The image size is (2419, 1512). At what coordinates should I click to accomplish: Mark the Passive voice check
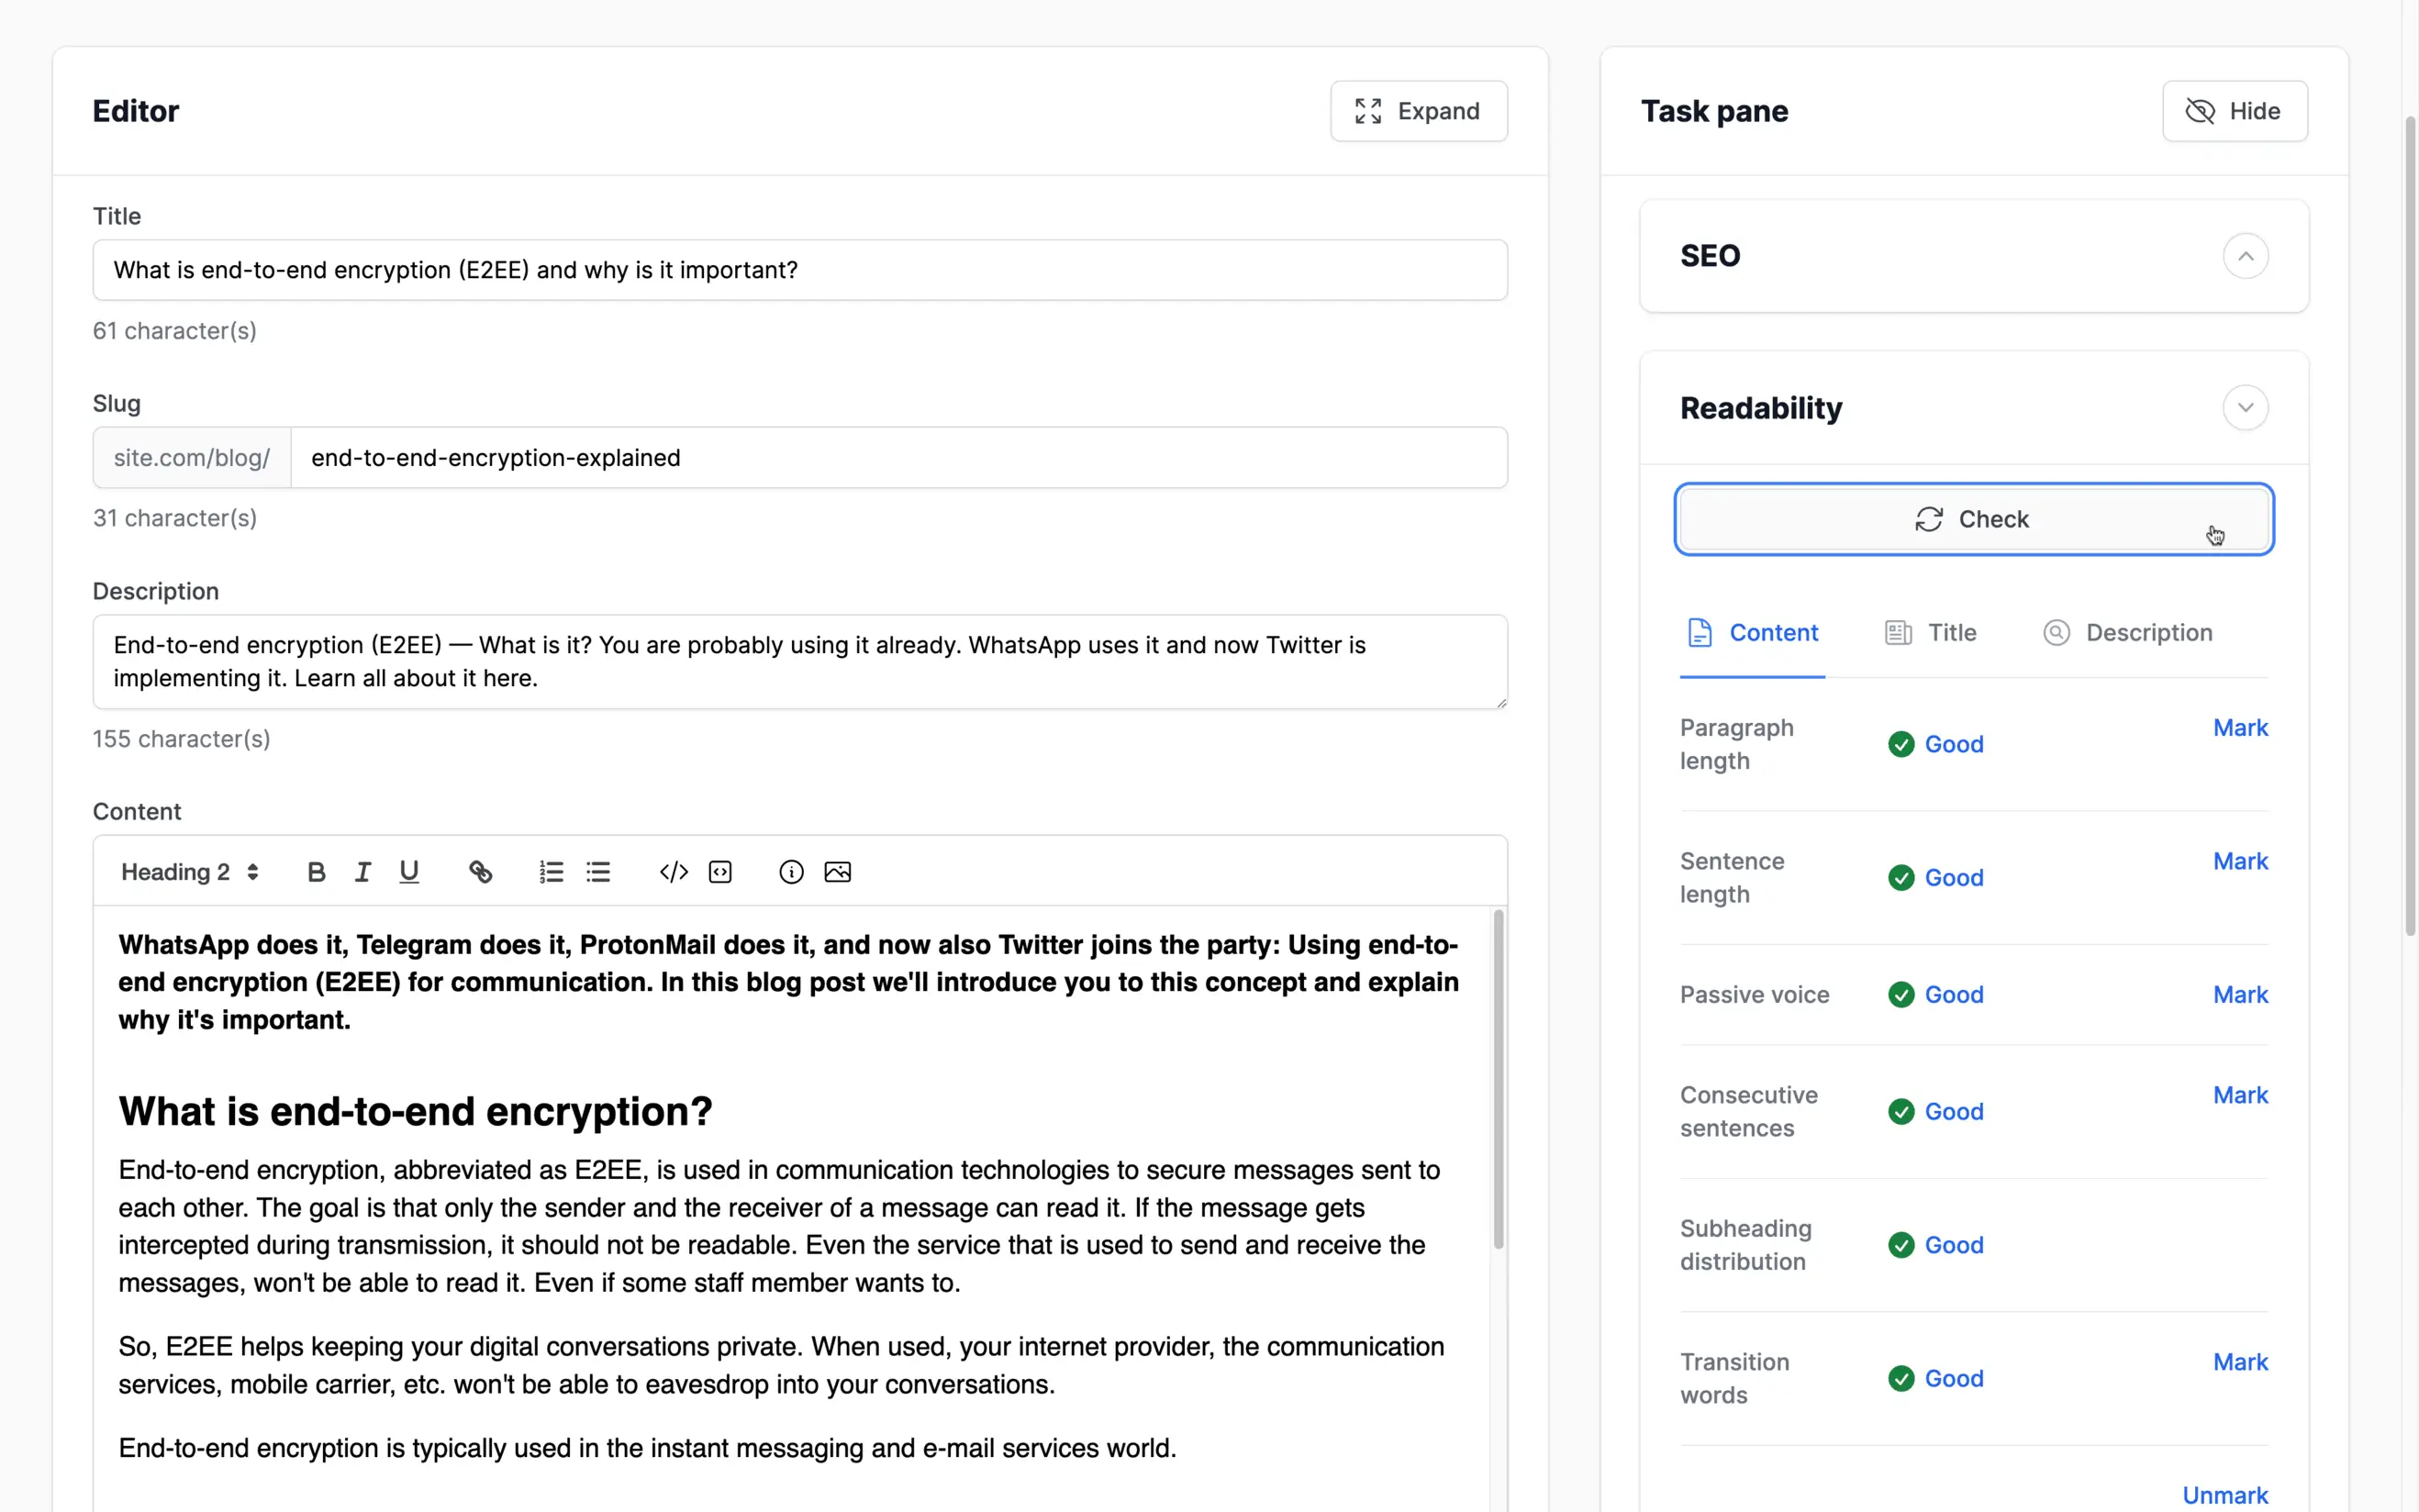point(2240,994)
